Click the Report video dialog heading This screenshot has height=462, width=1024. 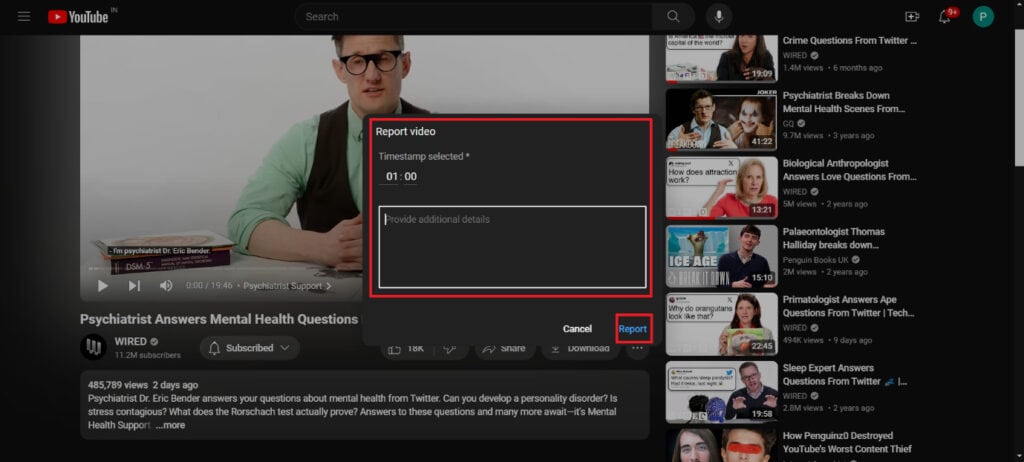click(406, 131)
